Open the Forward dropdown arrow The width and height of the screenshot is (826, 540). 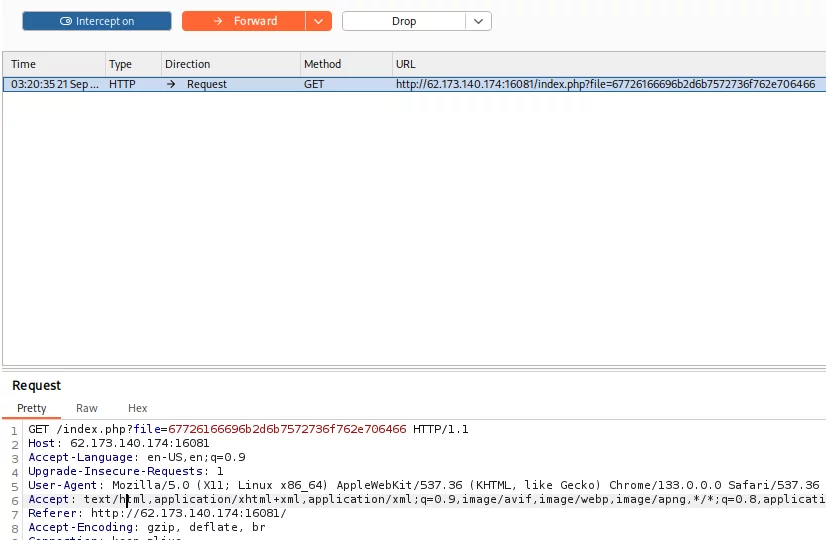coord(318,21)
